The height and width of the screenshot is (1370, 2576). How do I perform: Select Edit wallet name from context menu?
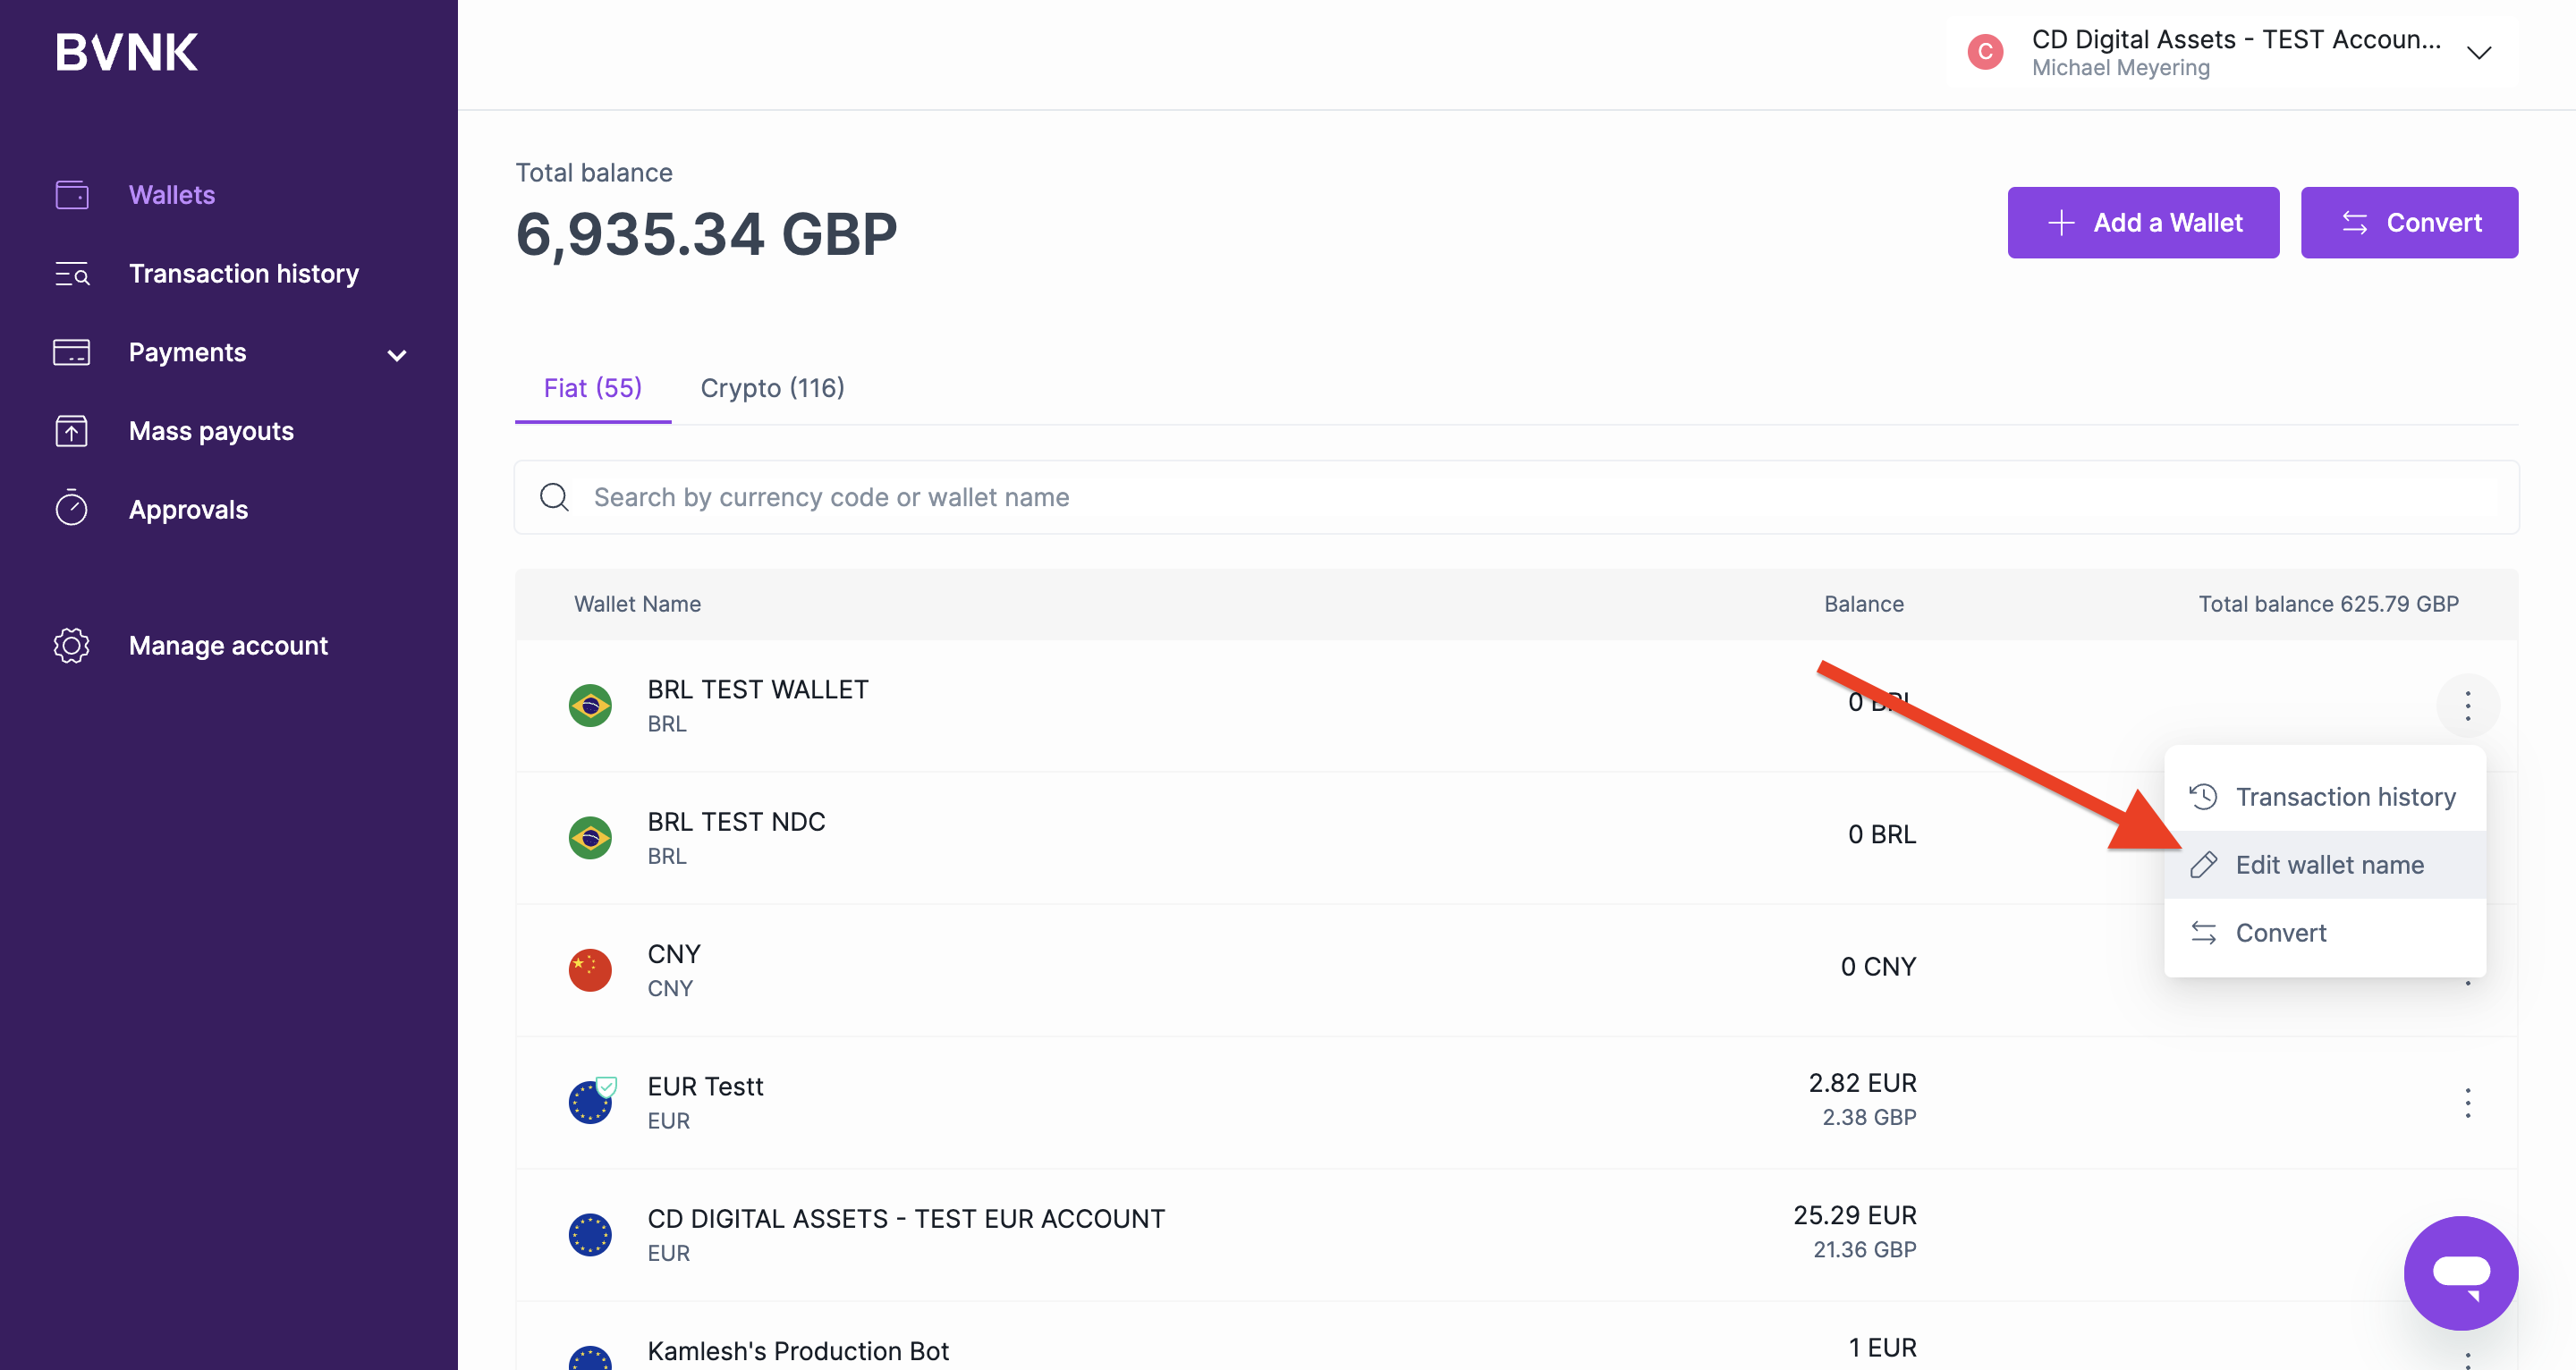[x=2328, y=865]
